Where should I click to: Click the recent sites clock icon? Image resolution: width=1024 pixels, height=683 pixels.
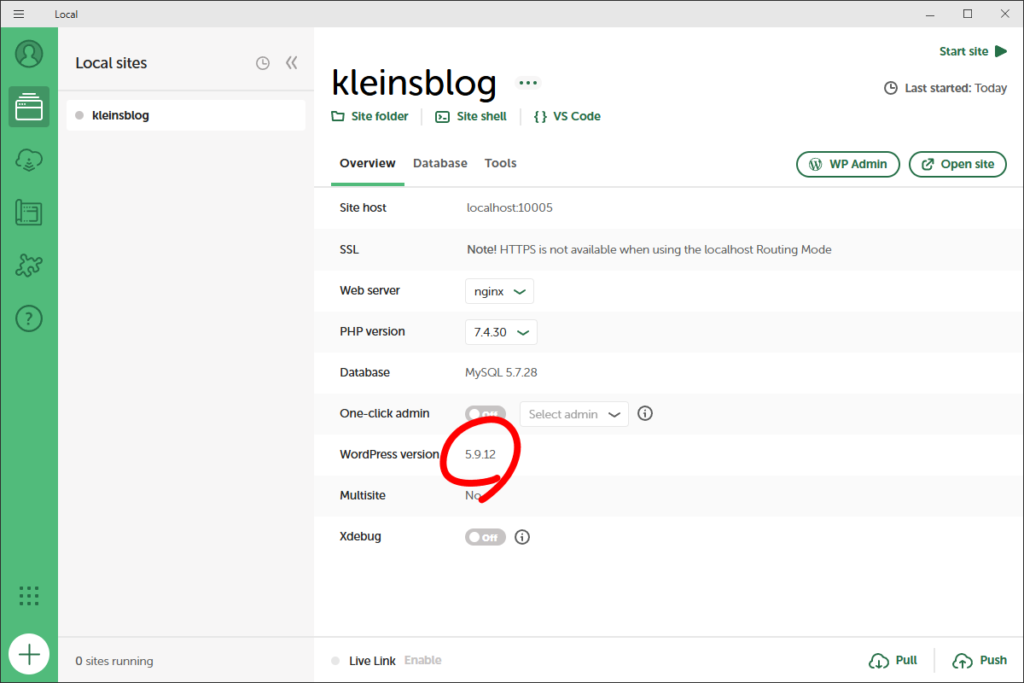click(262, 63)
